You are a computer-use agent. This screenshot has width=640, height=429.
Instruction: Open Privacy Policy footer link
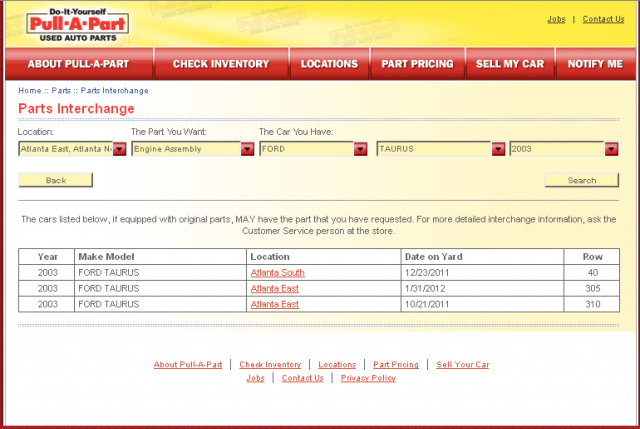(x=368, y=378)
